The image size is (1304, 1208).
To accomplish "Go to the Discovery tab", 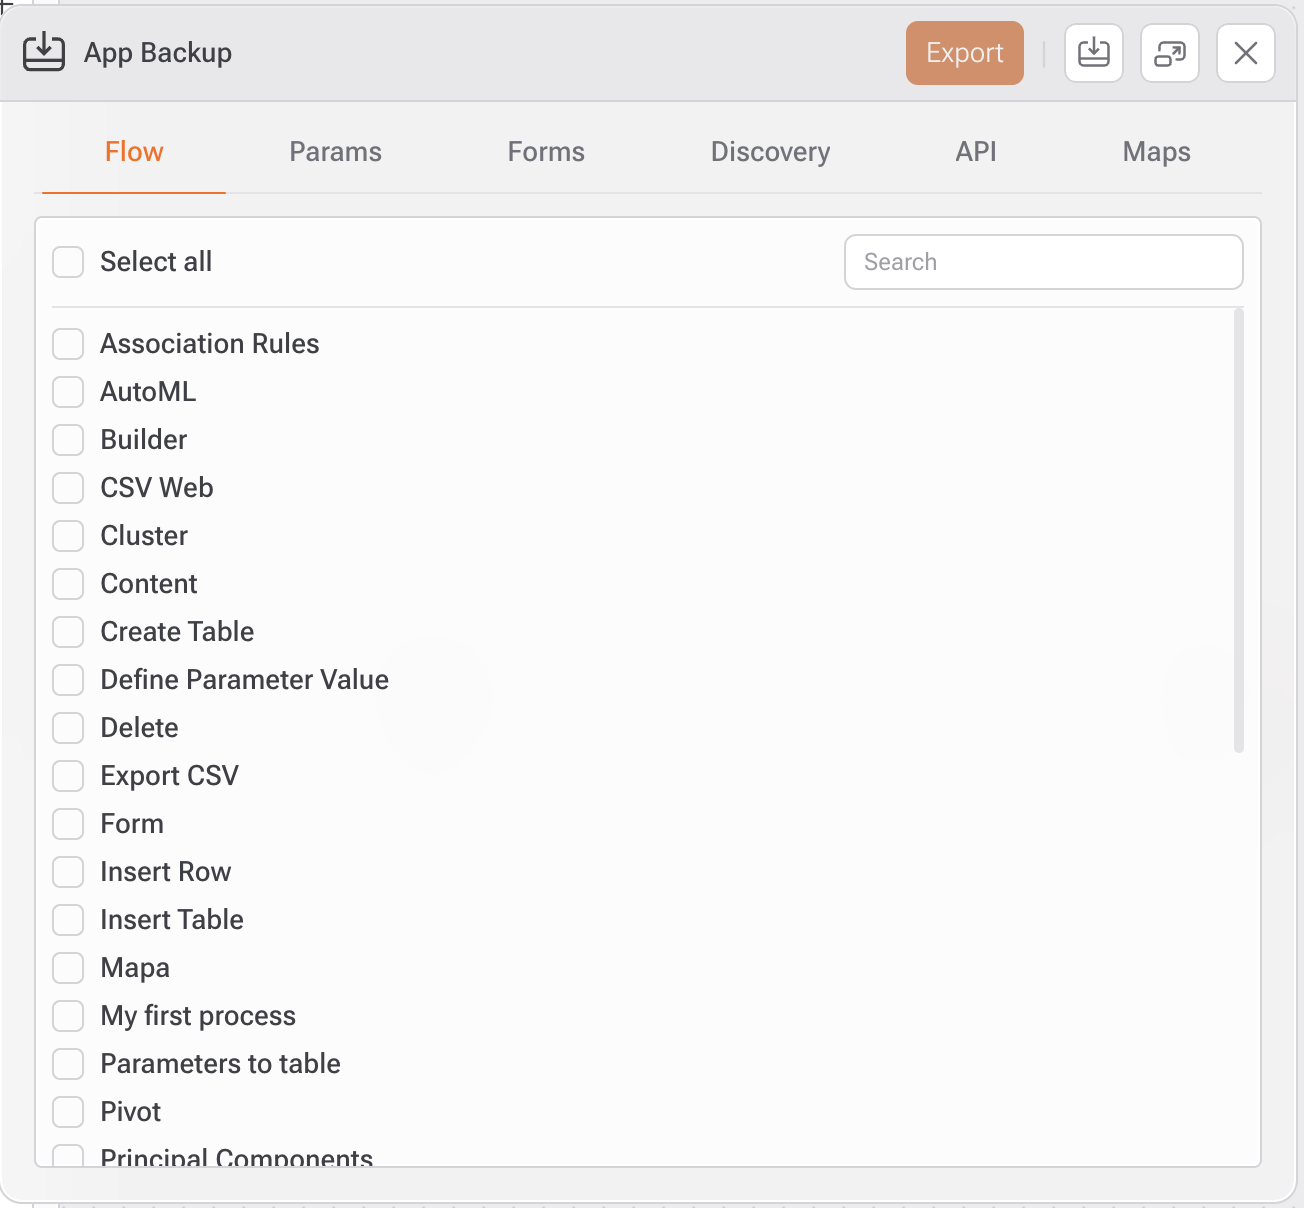I will click(770, 152).
